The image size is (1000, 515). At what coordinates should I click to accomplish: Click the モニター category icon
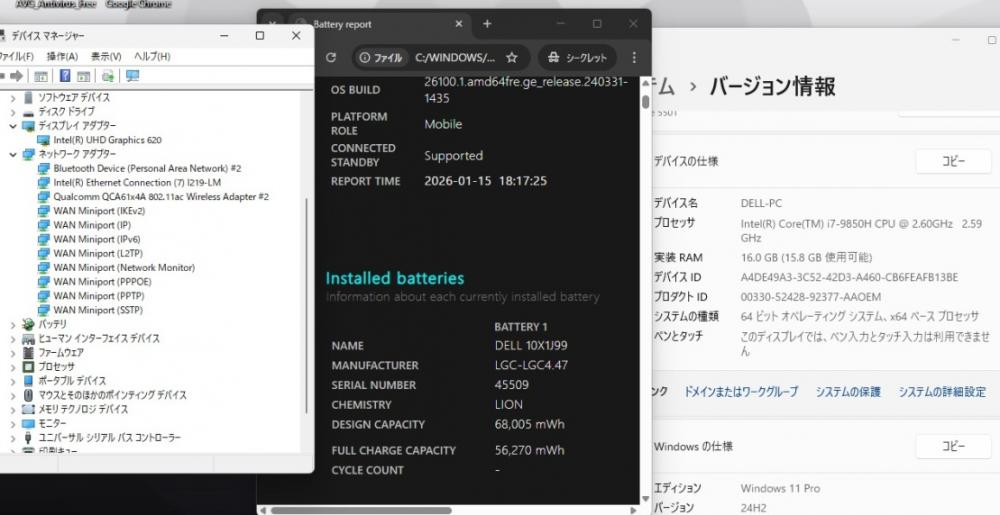(28, 423)
